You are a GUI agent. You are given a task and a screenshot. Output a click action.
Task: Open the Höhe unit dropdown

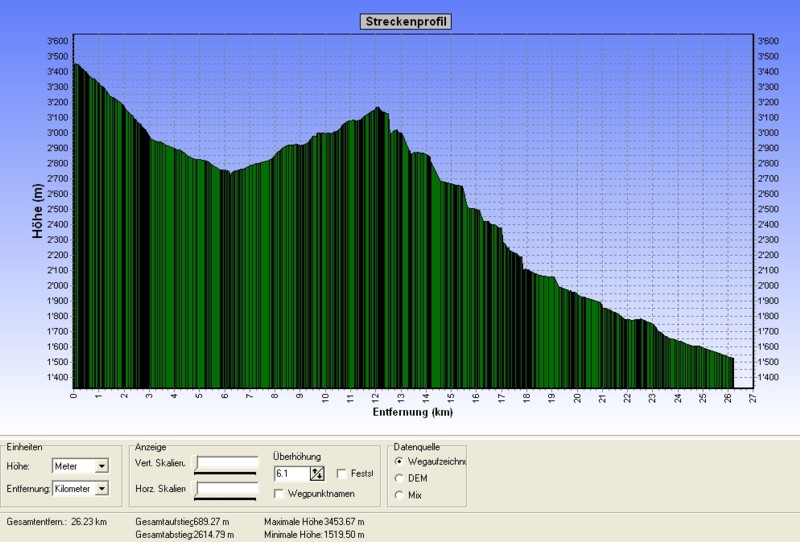[x=102, y=466]
